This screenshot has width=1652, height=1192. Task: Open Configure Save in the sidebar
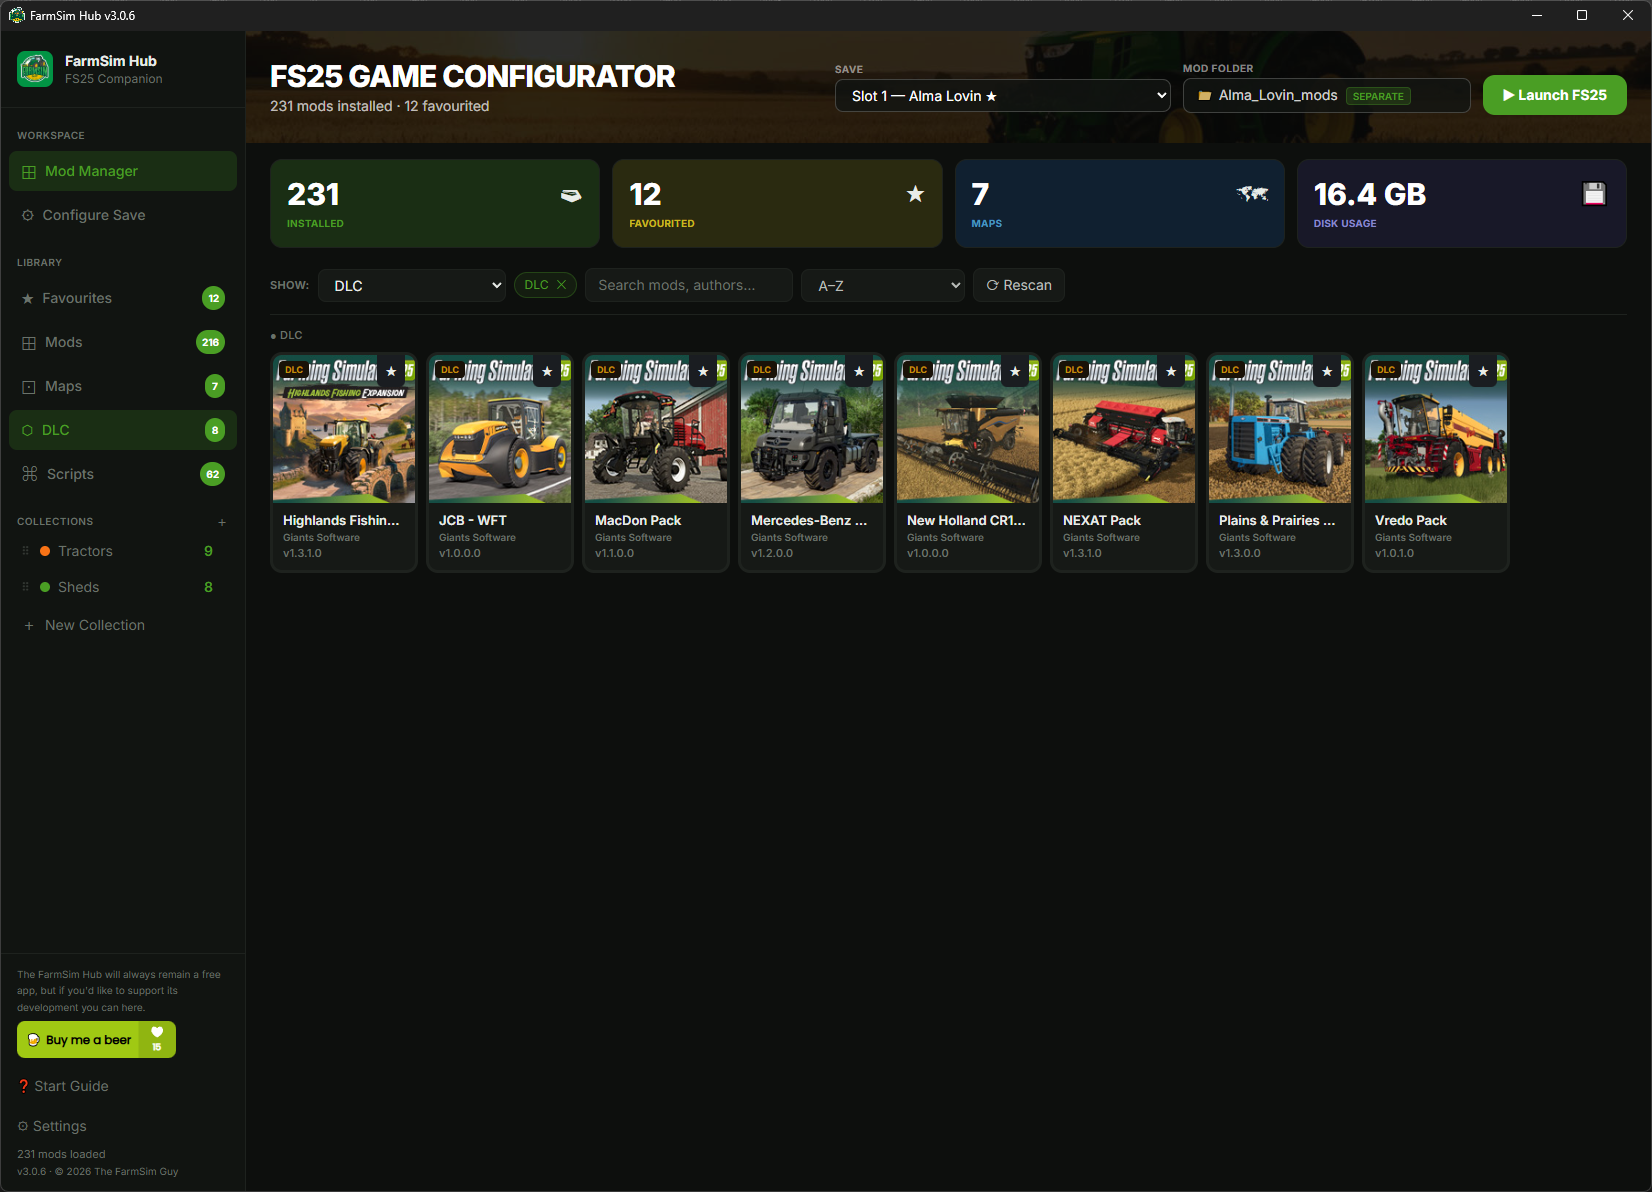point(123,215)
